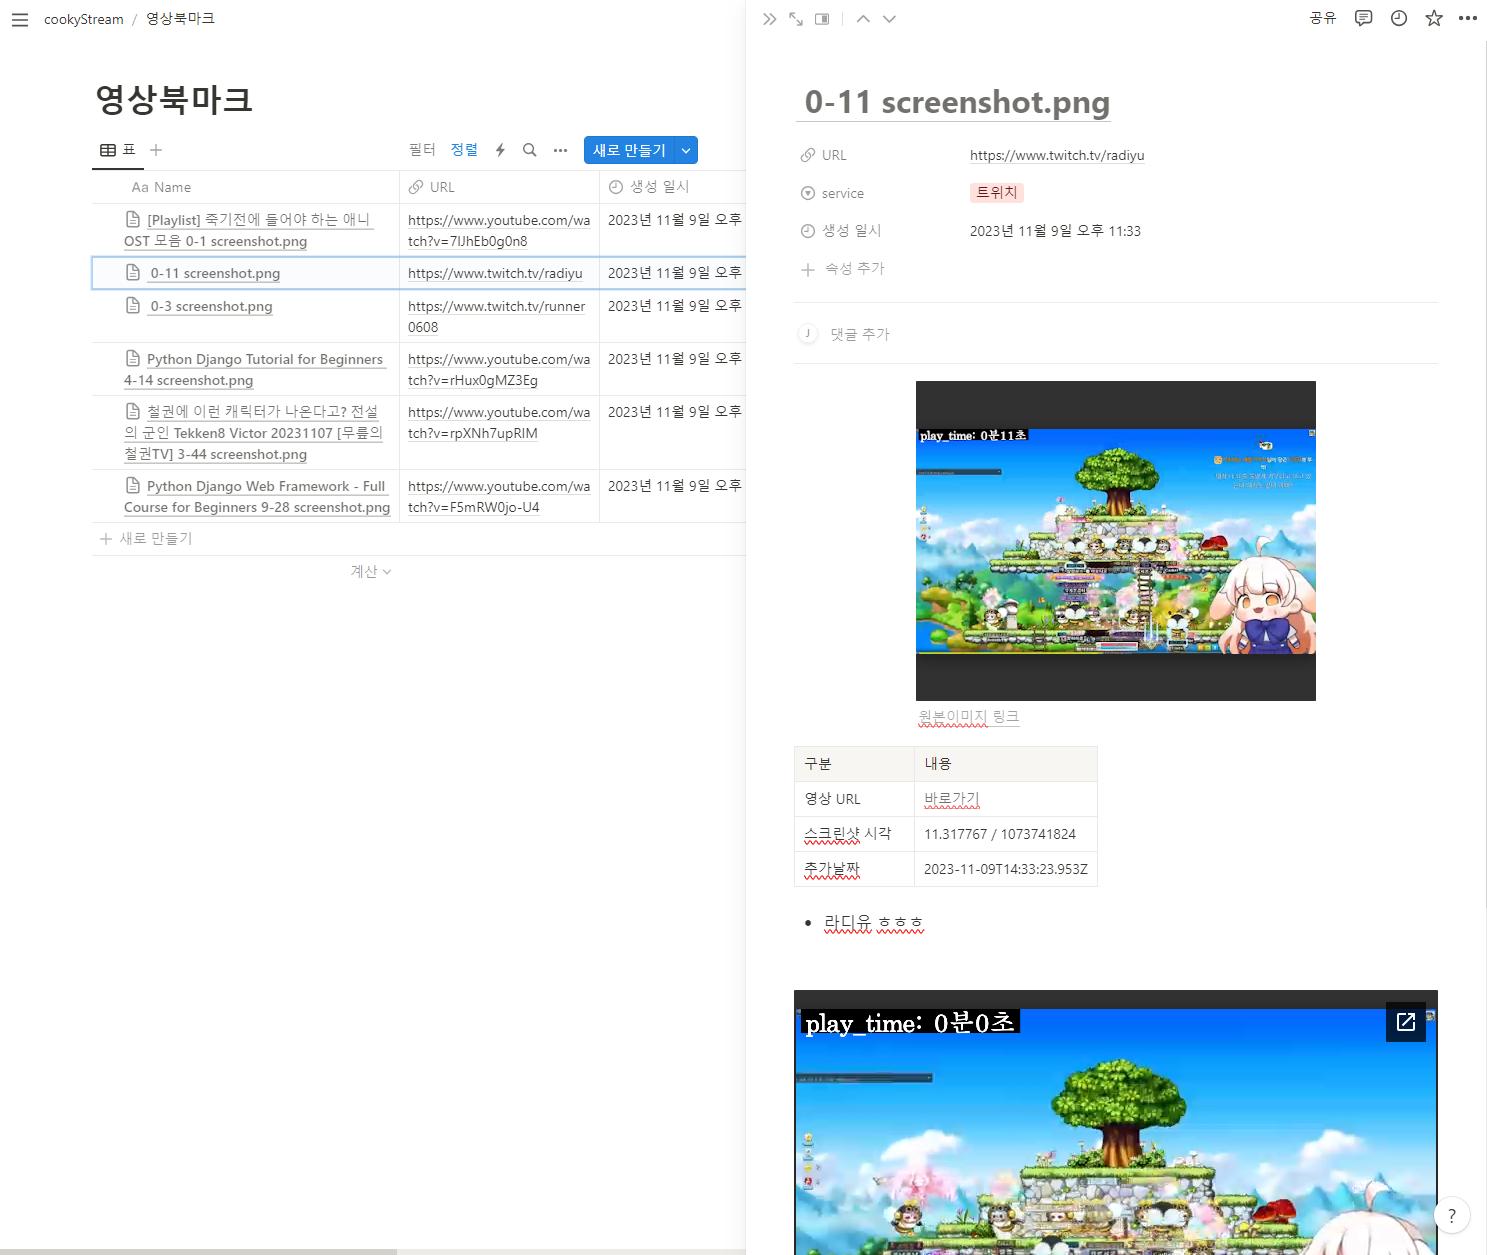Click 속성 추가 to add a property

click(x=844, y=269)
